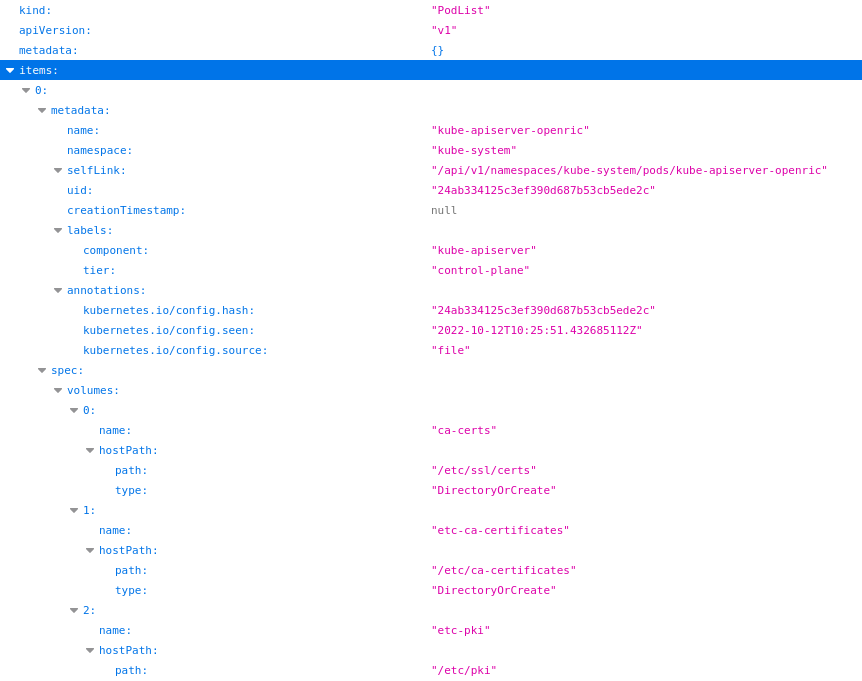Click the "/etc/ca-certificates" path value
The height and width of the screenshot is (681, 862).
(x=503, y=571)
